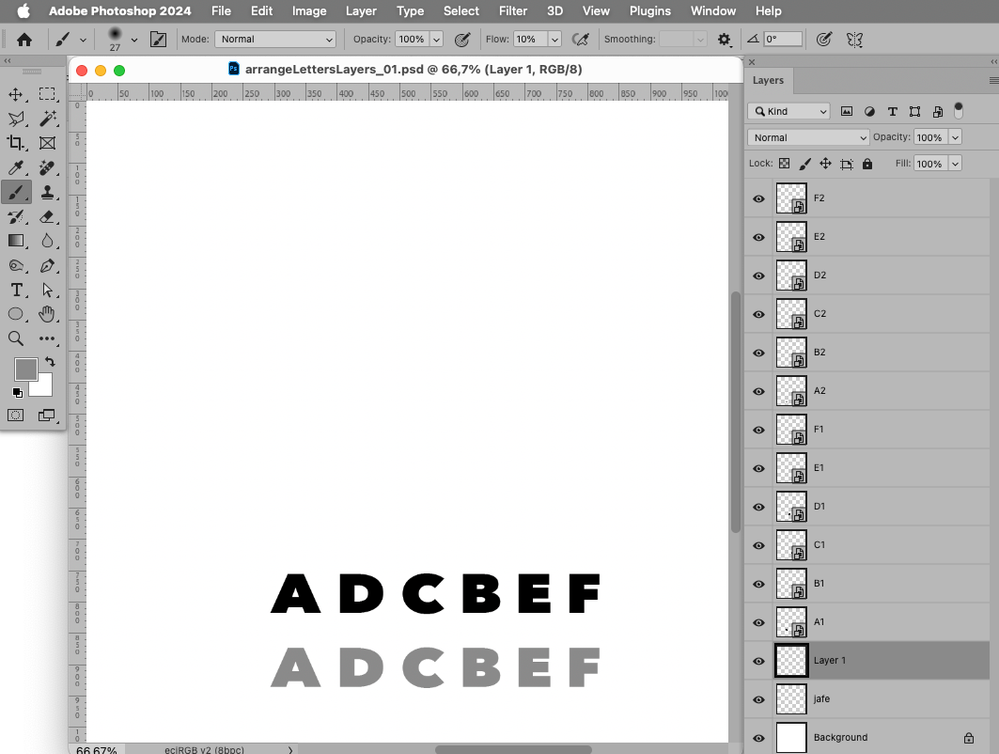Open tool preset picker arrow
Screen dimensions: 999x754
pyautogui.click(x=83, y=40)
